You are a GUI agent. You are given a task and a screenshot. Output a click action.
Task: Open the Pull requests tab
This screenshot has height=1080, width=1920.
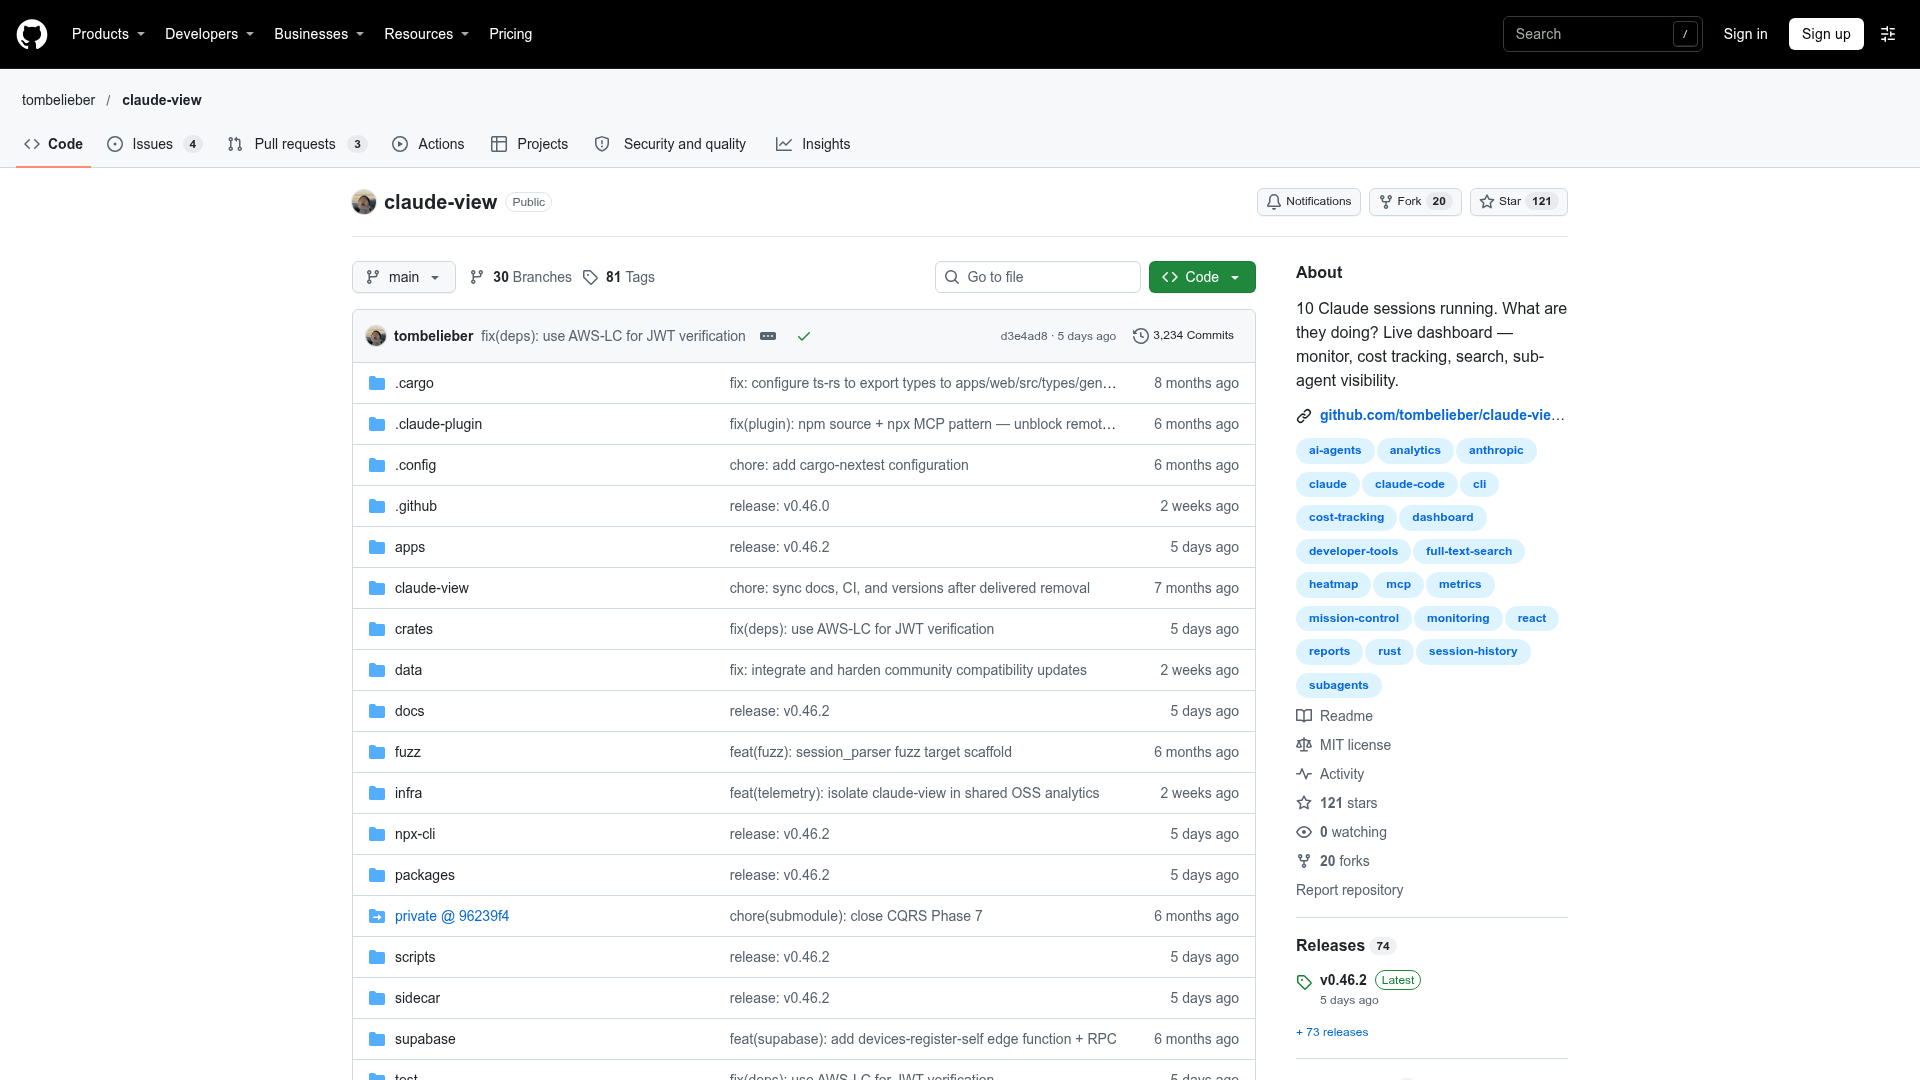click(297, 144)
